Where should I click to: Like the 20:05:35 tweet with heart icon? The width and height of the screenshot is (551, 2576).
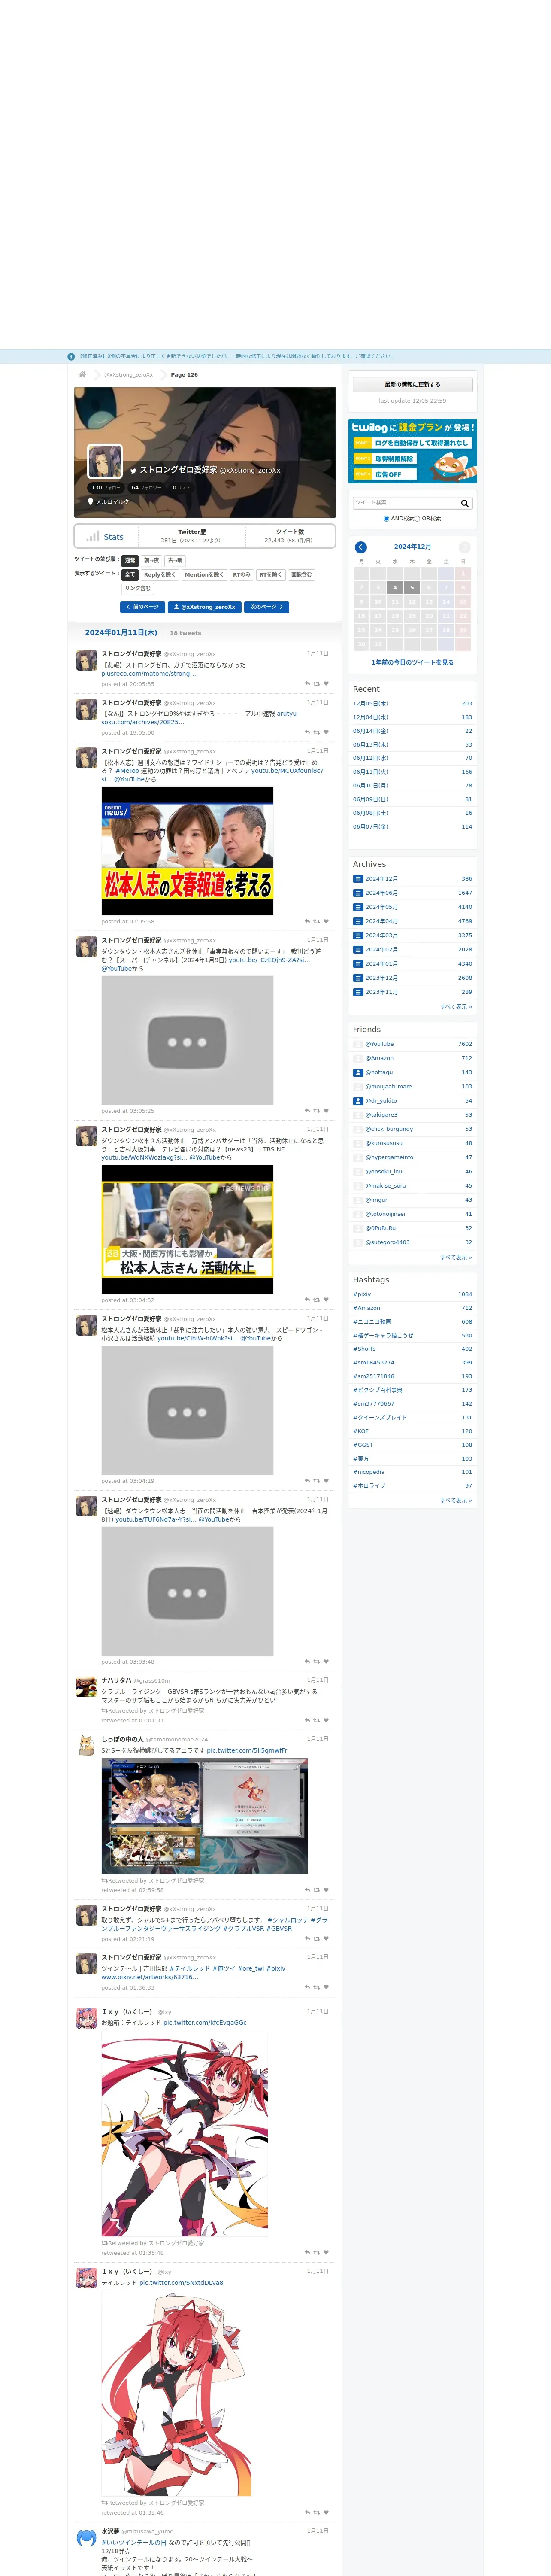point(326,684)
